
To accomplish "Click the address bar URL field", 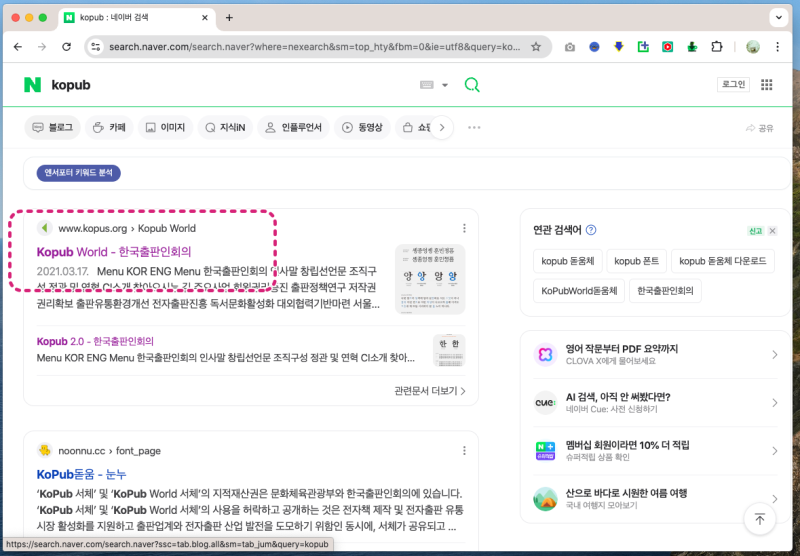I will click(314, 47).
